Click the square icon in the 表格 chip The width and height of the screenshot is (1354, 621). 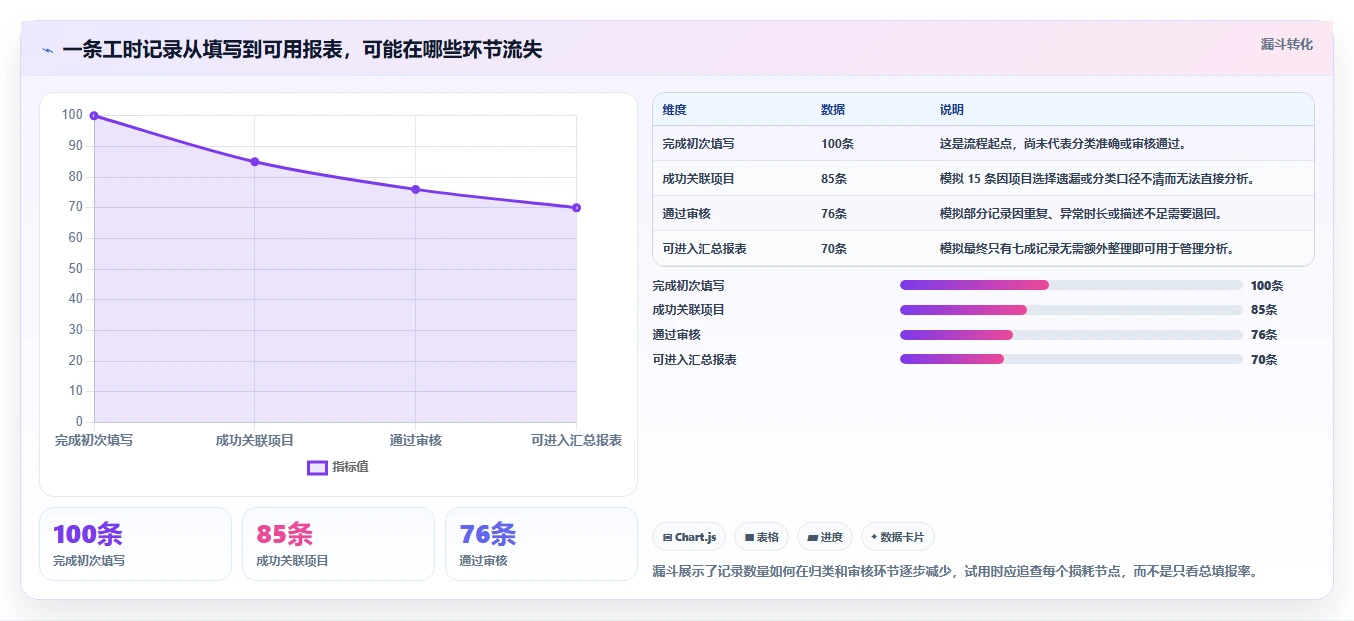[x=749, y=537]
